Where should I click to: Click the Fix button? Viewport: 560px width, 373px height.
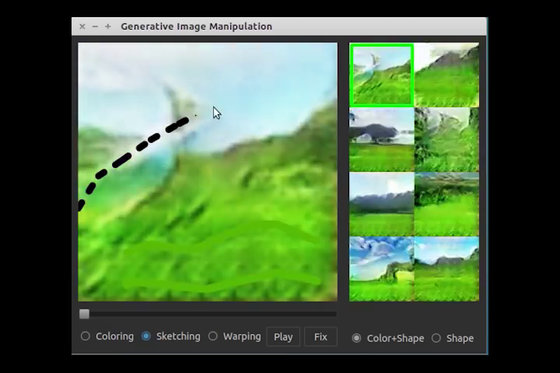click(x=321, y=337)
